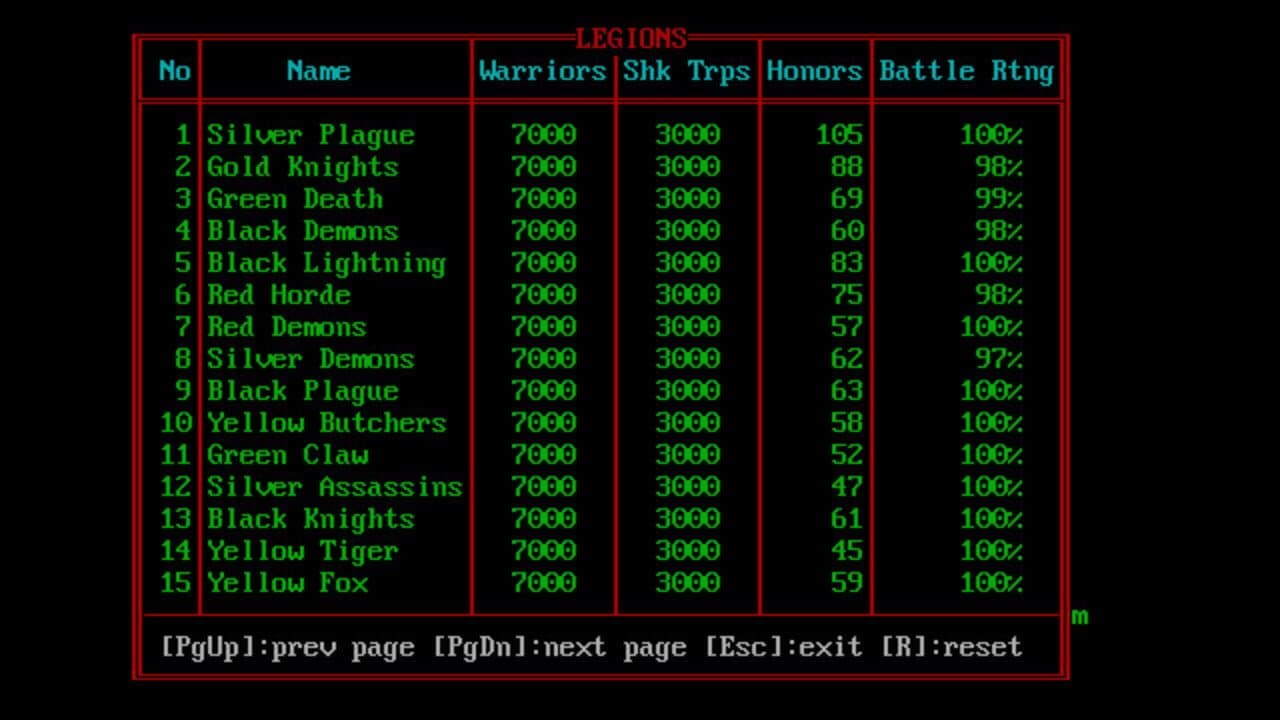1280x720 pixels.
Task: Click the Shk Trps column header
Action: click(687, 71)
